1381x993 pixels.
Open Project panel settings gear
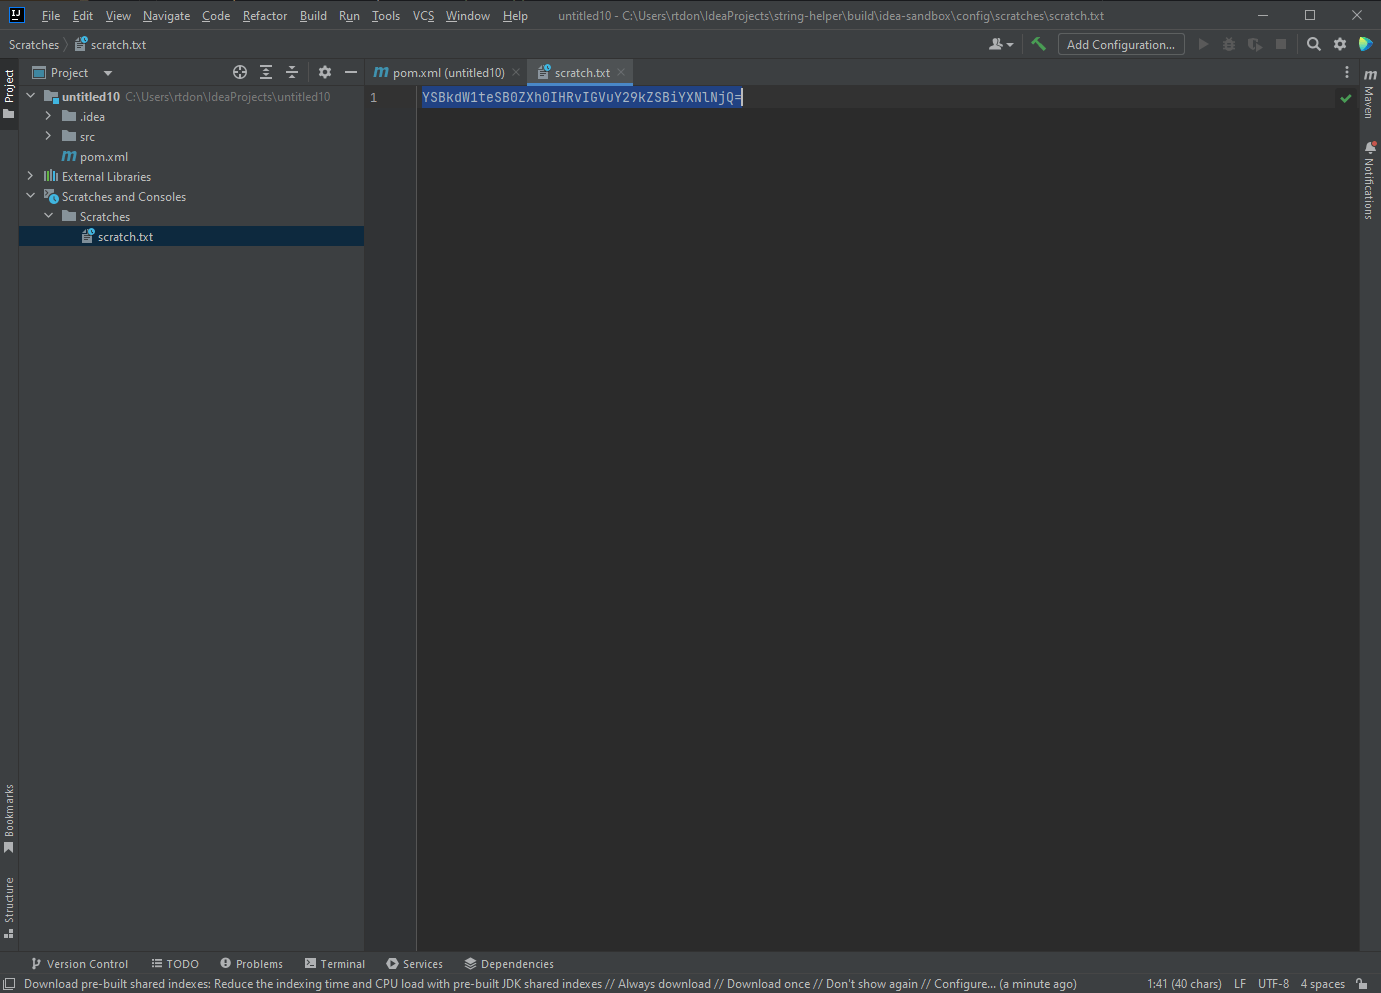click(x=325, y=72)
